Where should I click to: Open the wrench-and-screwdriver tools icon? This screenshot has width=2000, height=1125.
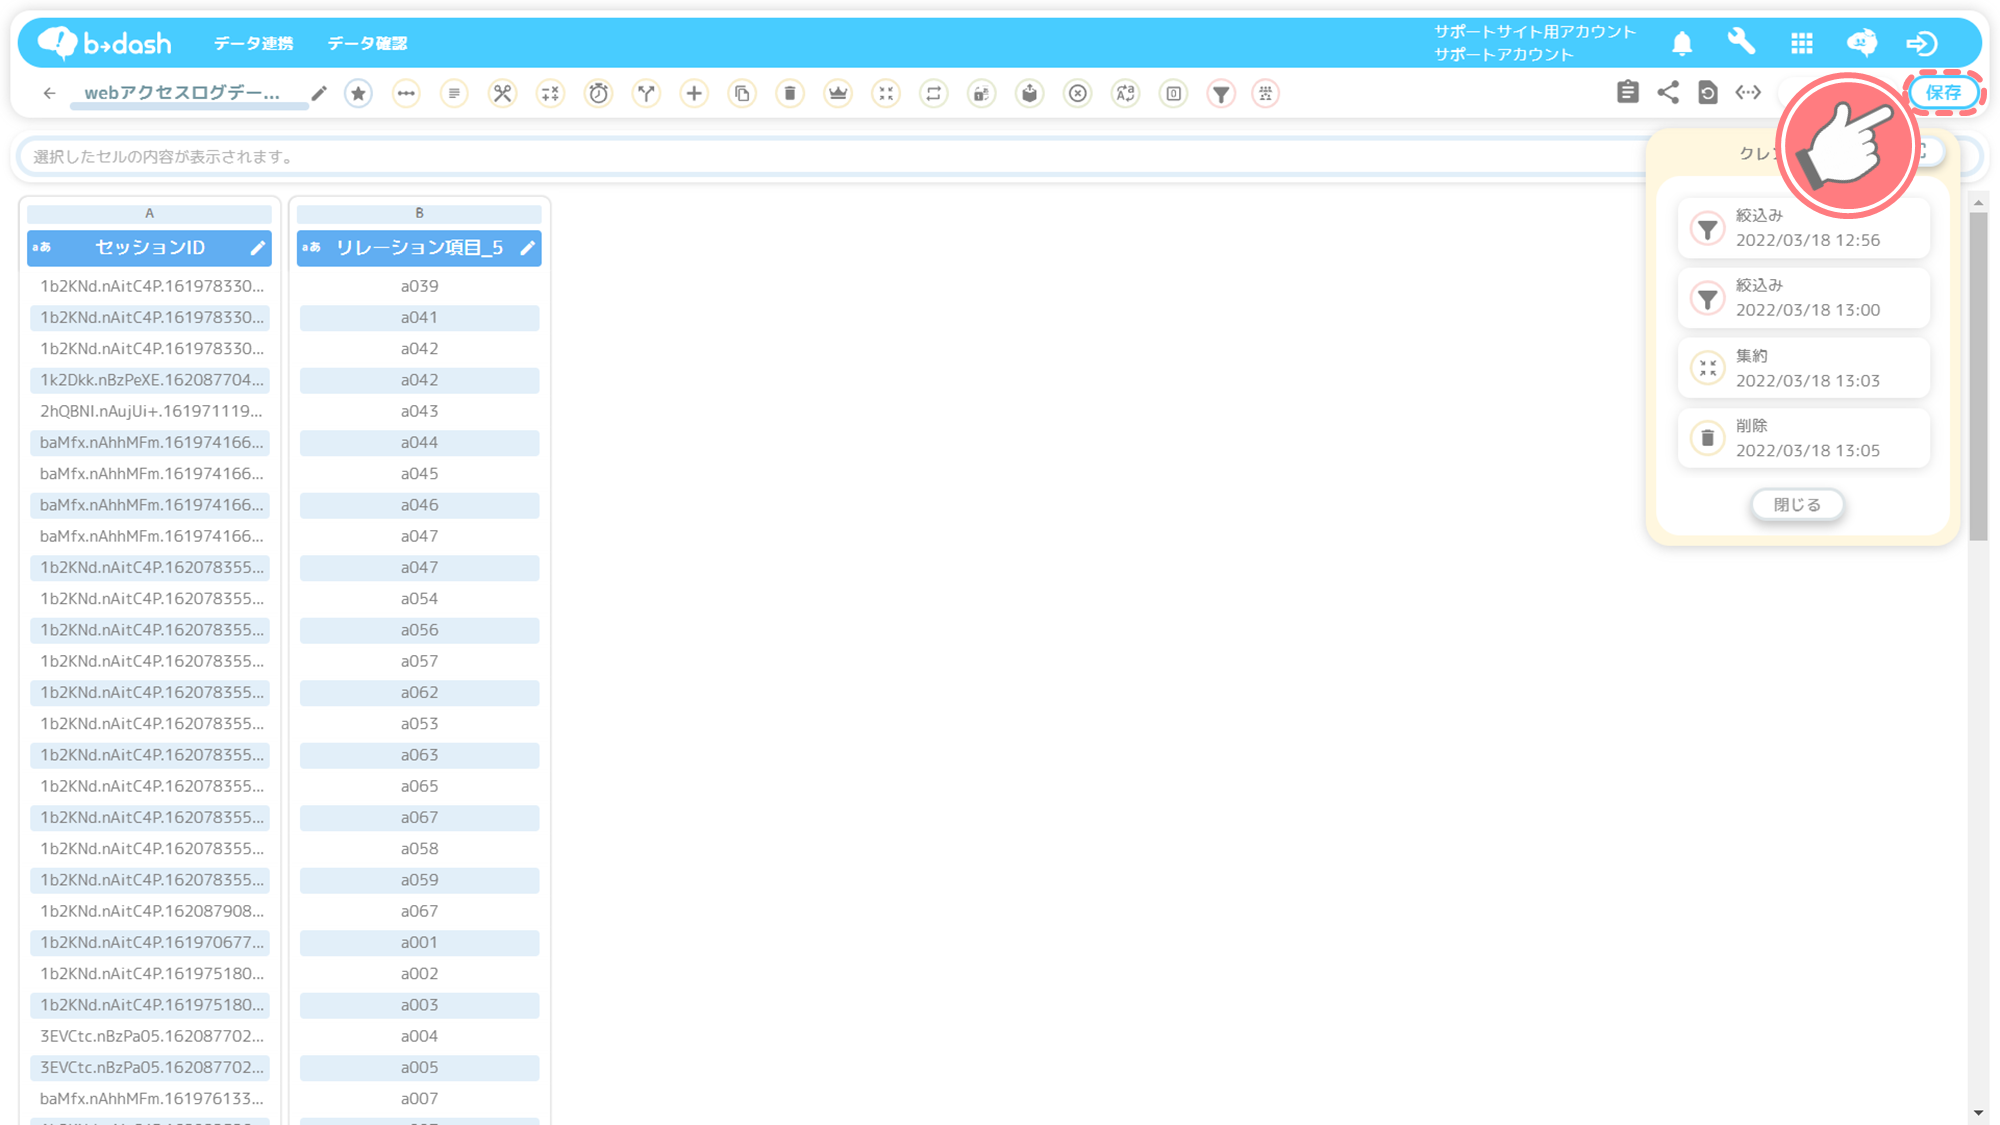pyautogui.click(x=502, y=93)
